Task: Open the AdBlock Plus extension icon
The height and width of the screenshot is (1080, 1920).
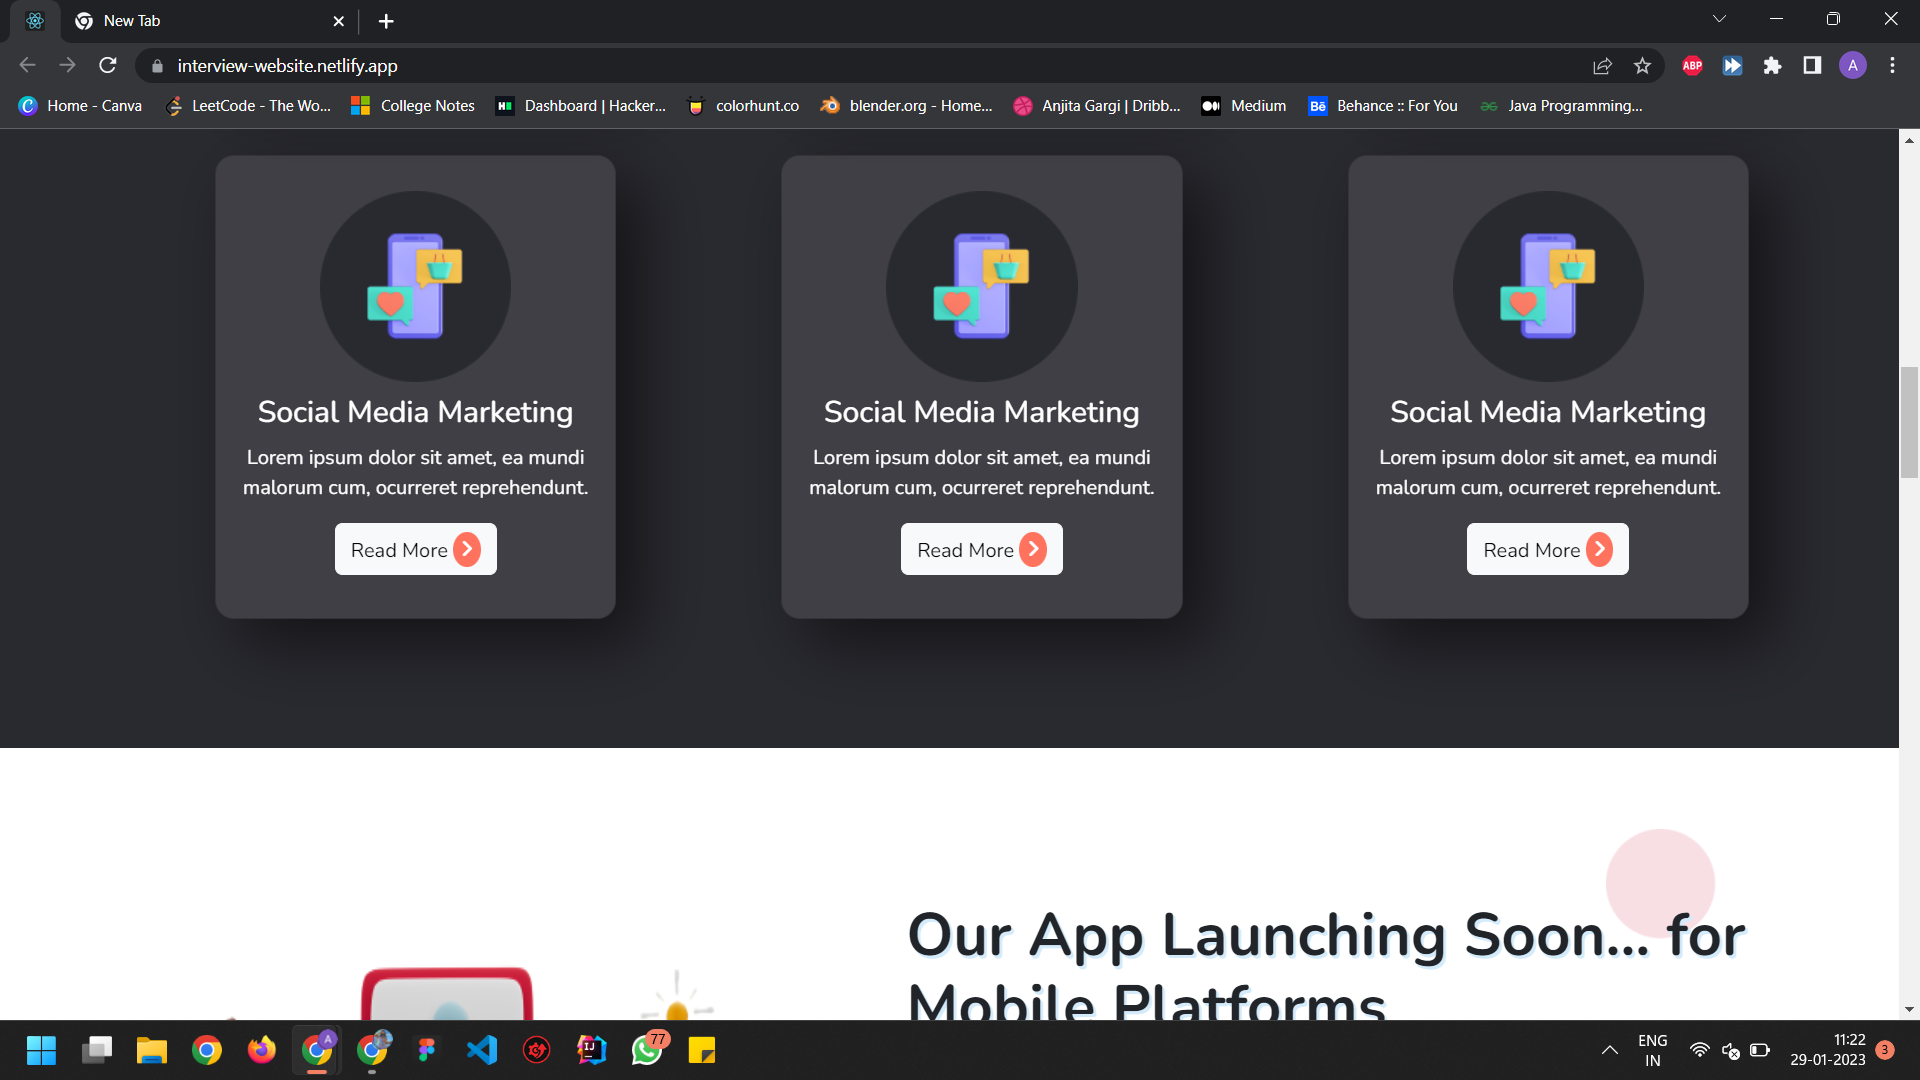Action: point(1692,66)
